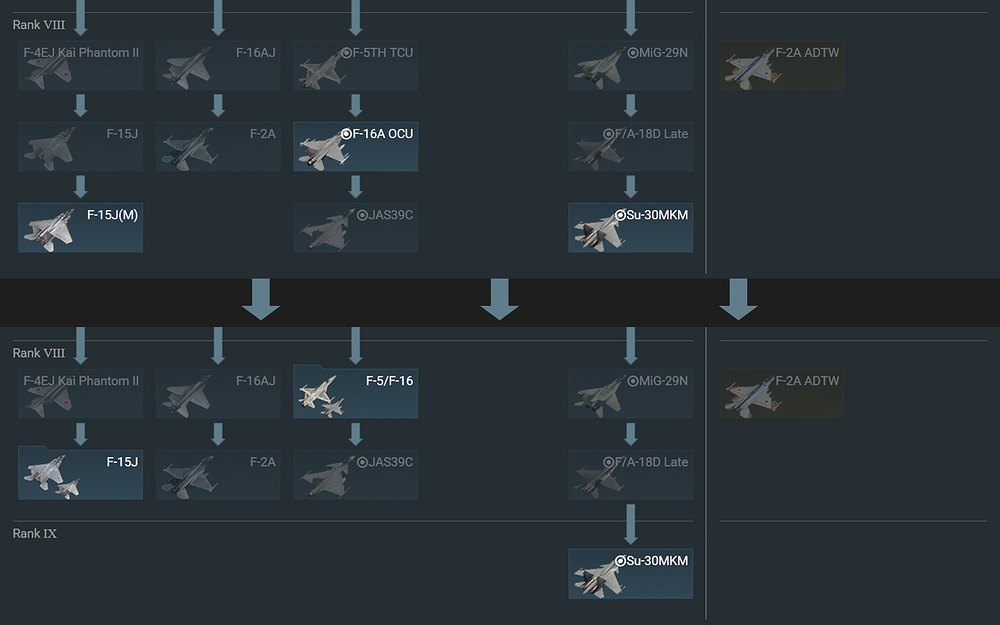Open the F-5/F-16 folder group
The height and width of the screenshot is (625, 1000).
click(x=355, y=392)
